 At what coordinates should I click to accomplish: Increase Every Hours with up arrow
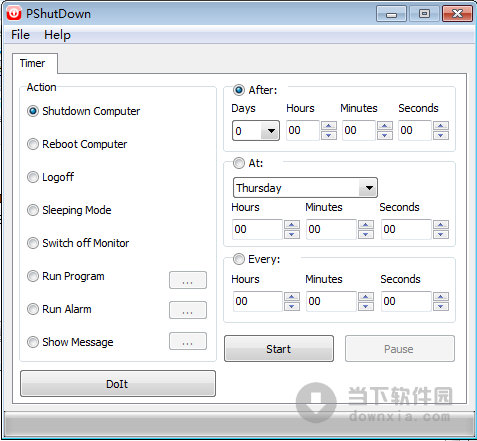click(x=292, y=297)
